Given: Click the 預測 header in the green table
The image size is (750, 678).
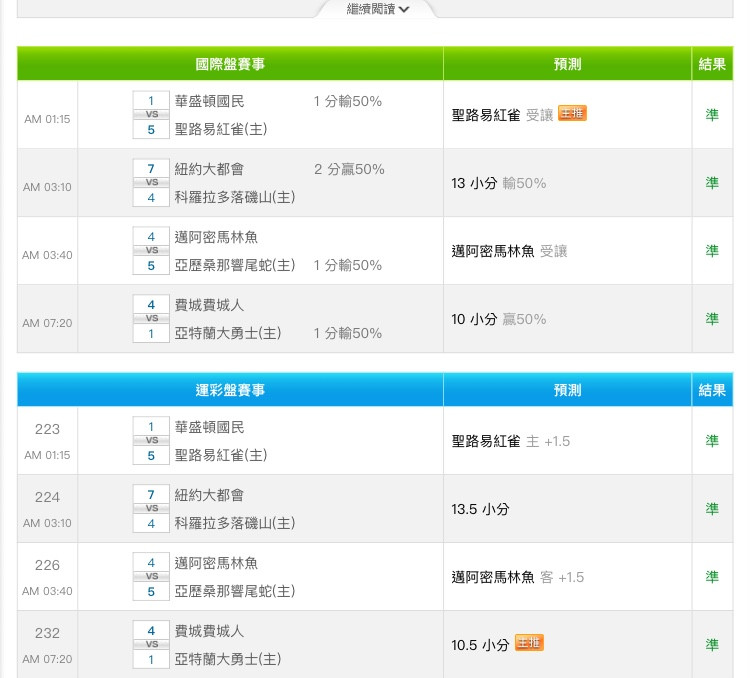Looking at the screenshot, I should (x=567, y=64).
